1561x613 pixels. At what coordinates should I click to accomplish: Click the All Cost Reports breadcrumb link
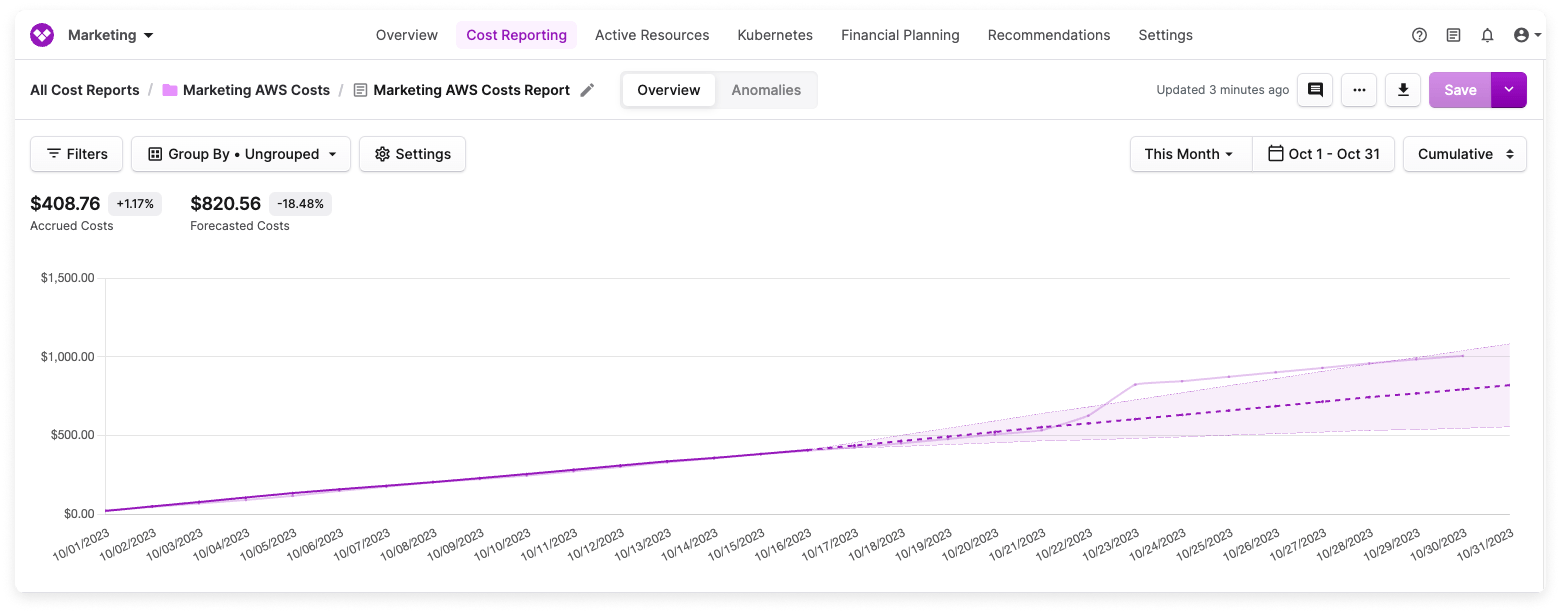point(84,89)
